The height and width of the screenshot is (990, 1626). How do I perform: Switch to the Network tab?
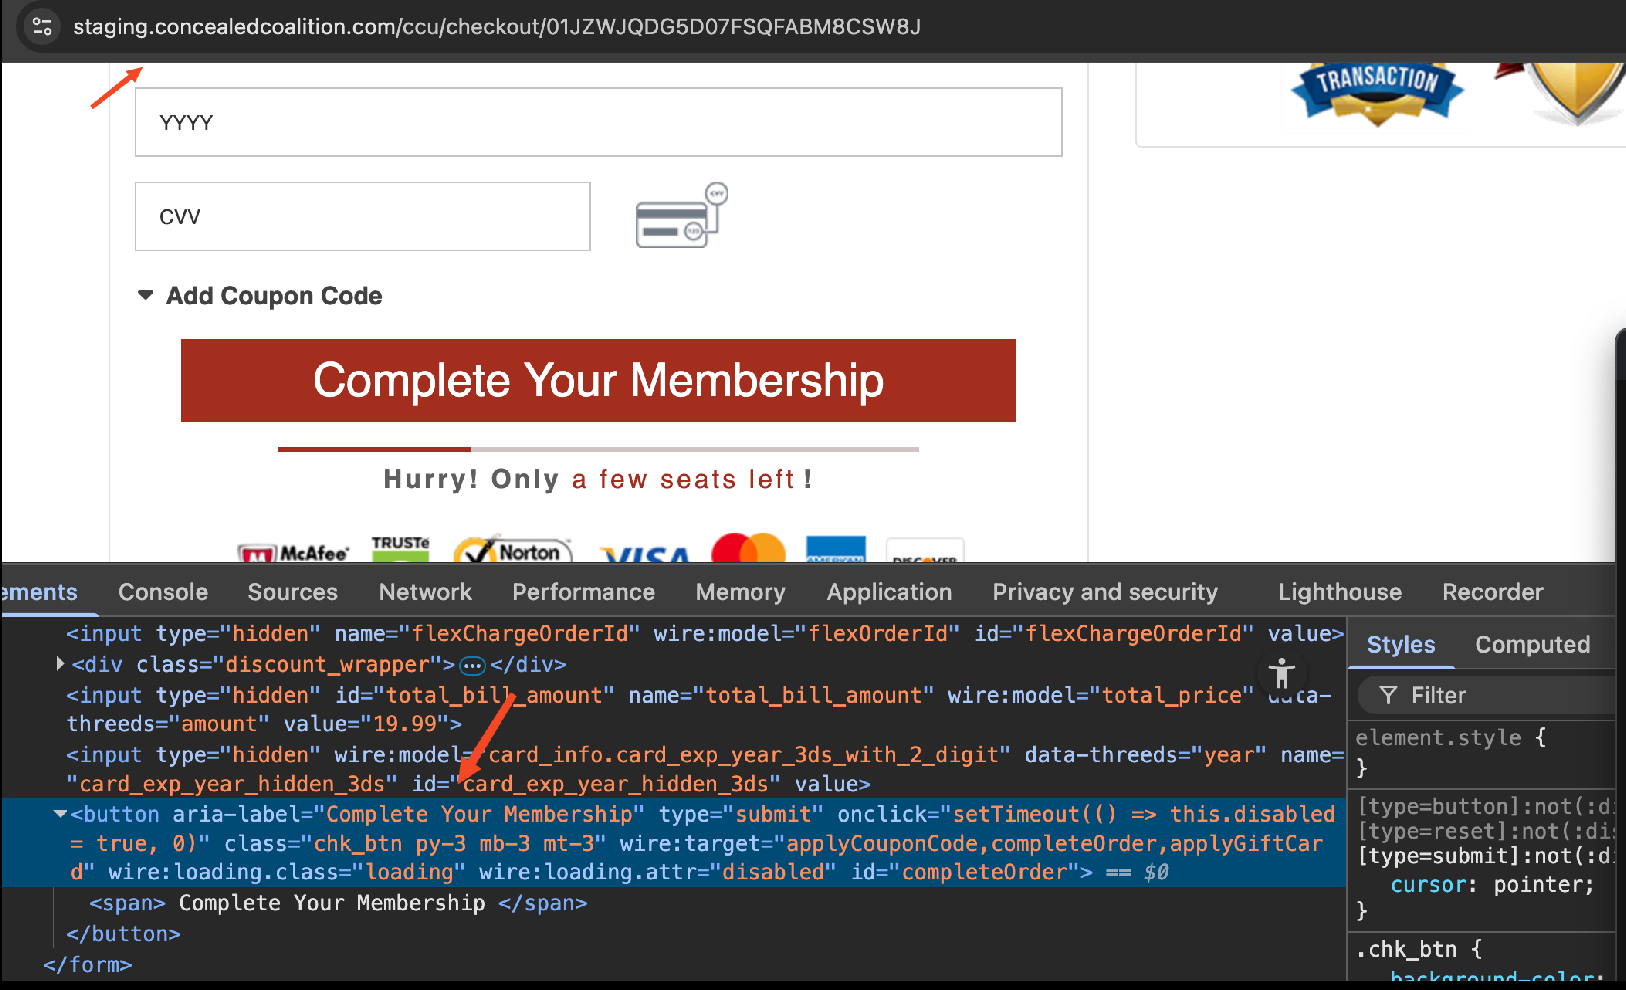(x=425, y=592)
